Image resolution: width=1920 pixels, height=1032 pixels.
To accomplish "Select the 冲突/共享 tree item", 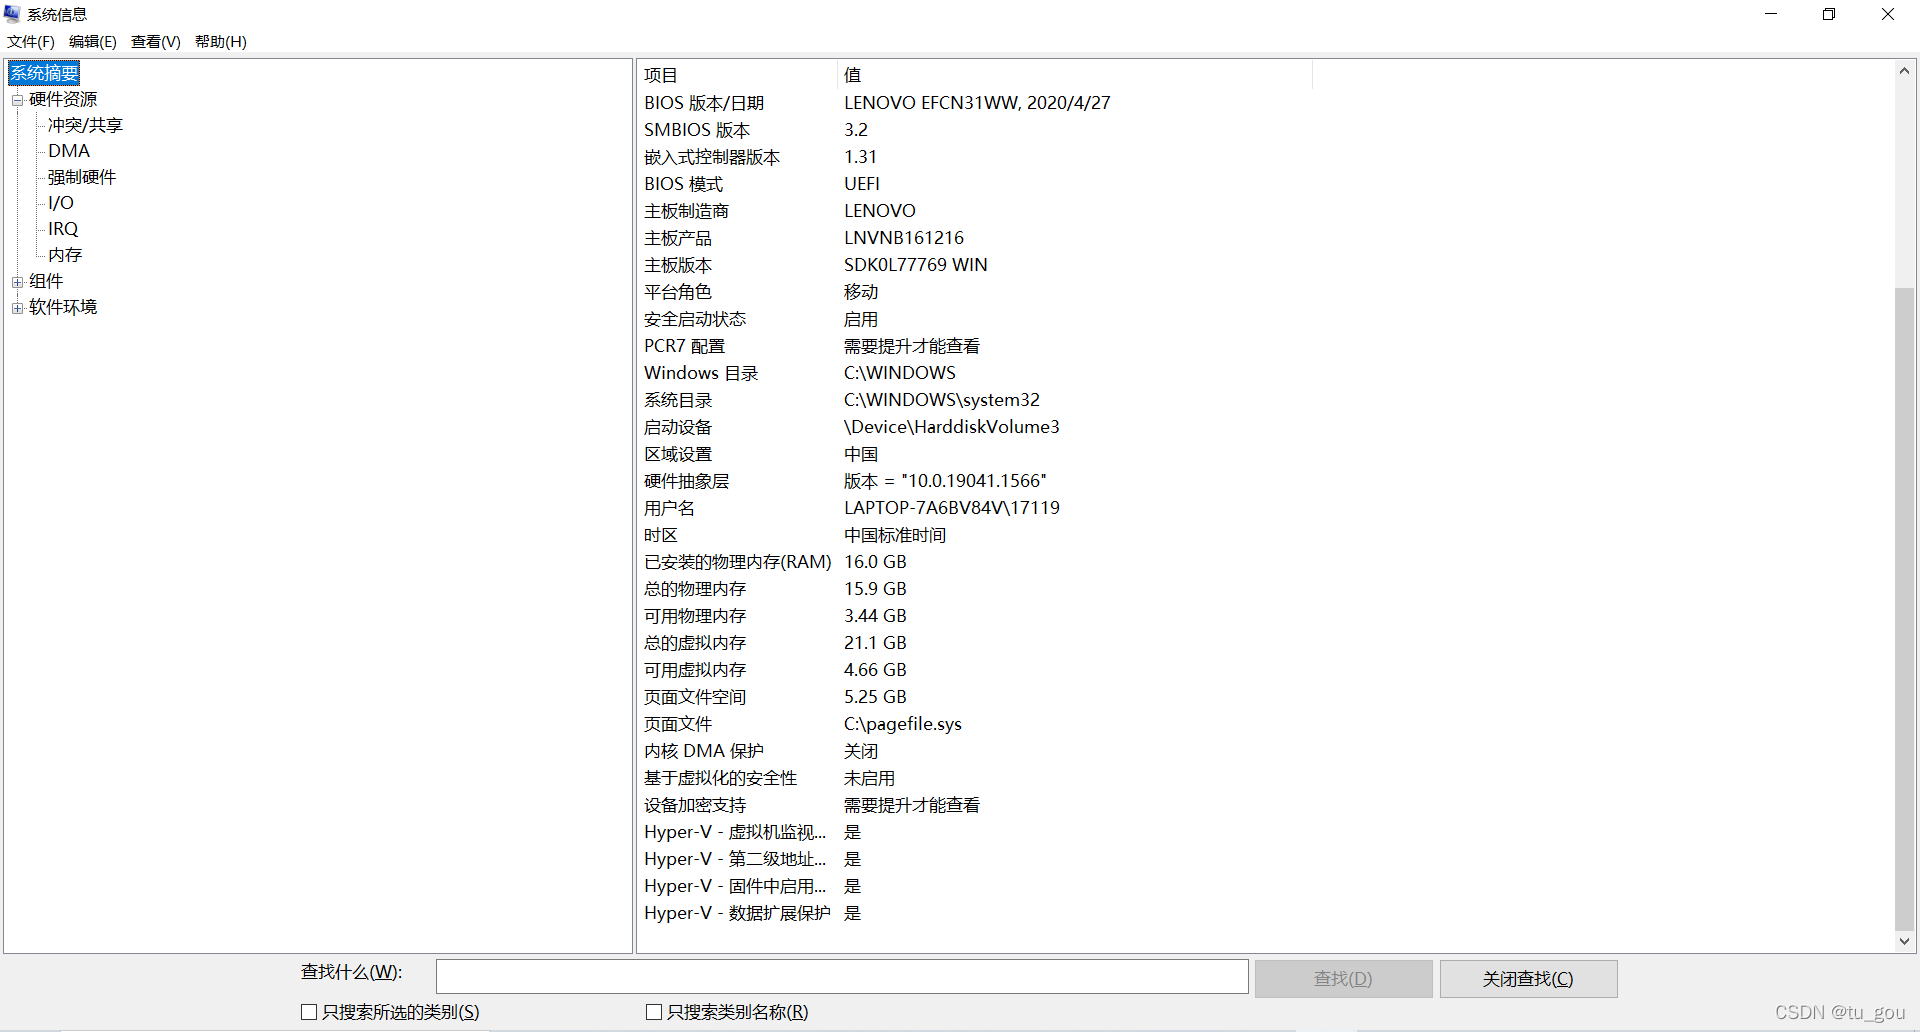I will 85,125.
